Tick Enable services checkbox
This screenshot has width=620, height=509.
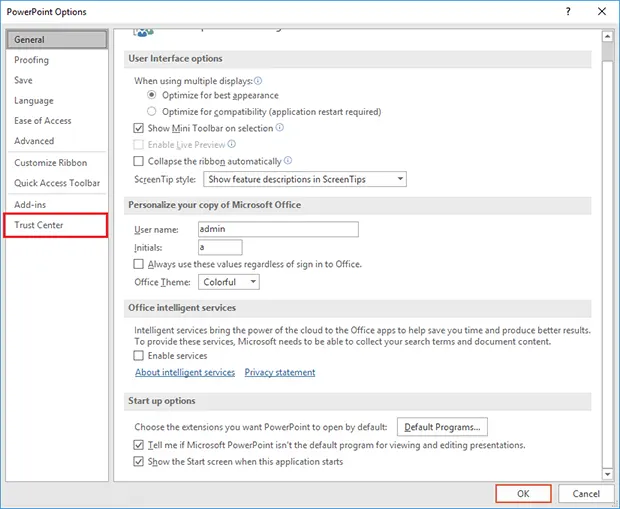pos(138,356)
